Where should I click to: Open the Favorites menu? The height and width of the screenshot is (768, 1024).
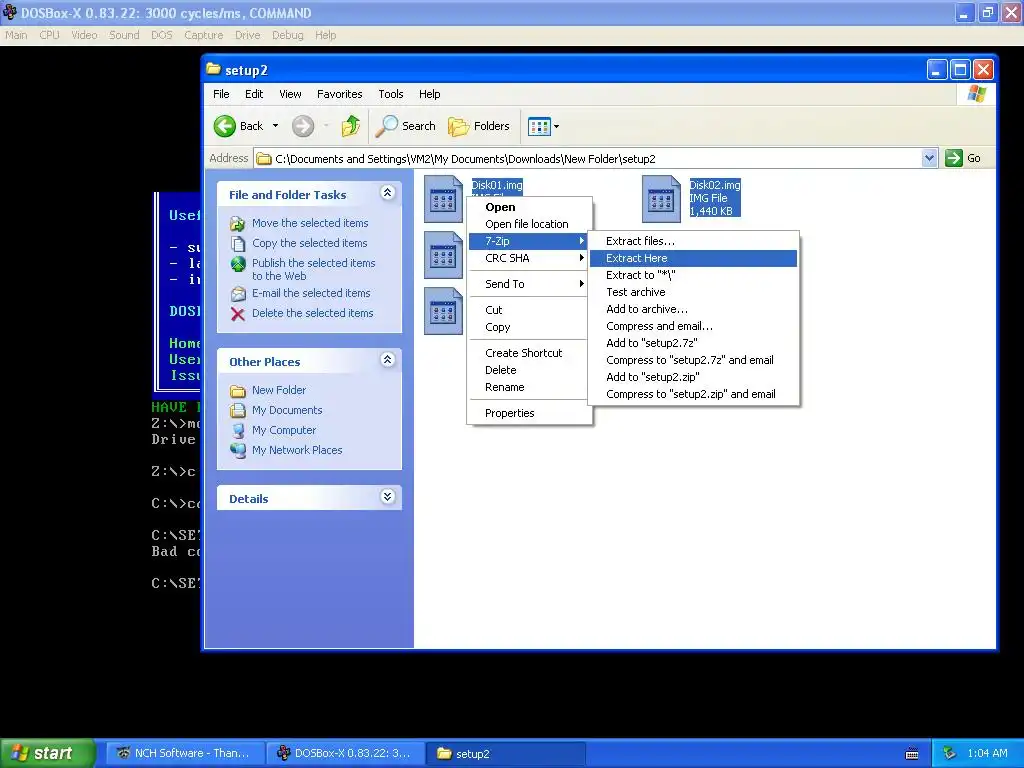(x=340, y=94)
